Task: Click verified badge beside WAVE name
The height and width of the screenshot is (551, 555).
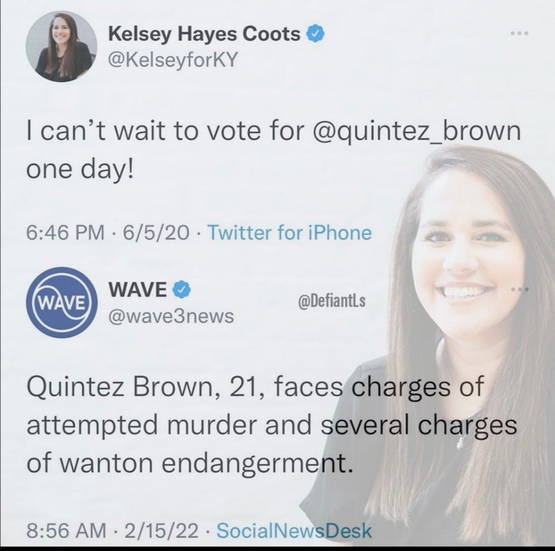Action: [x=182, y=289]
